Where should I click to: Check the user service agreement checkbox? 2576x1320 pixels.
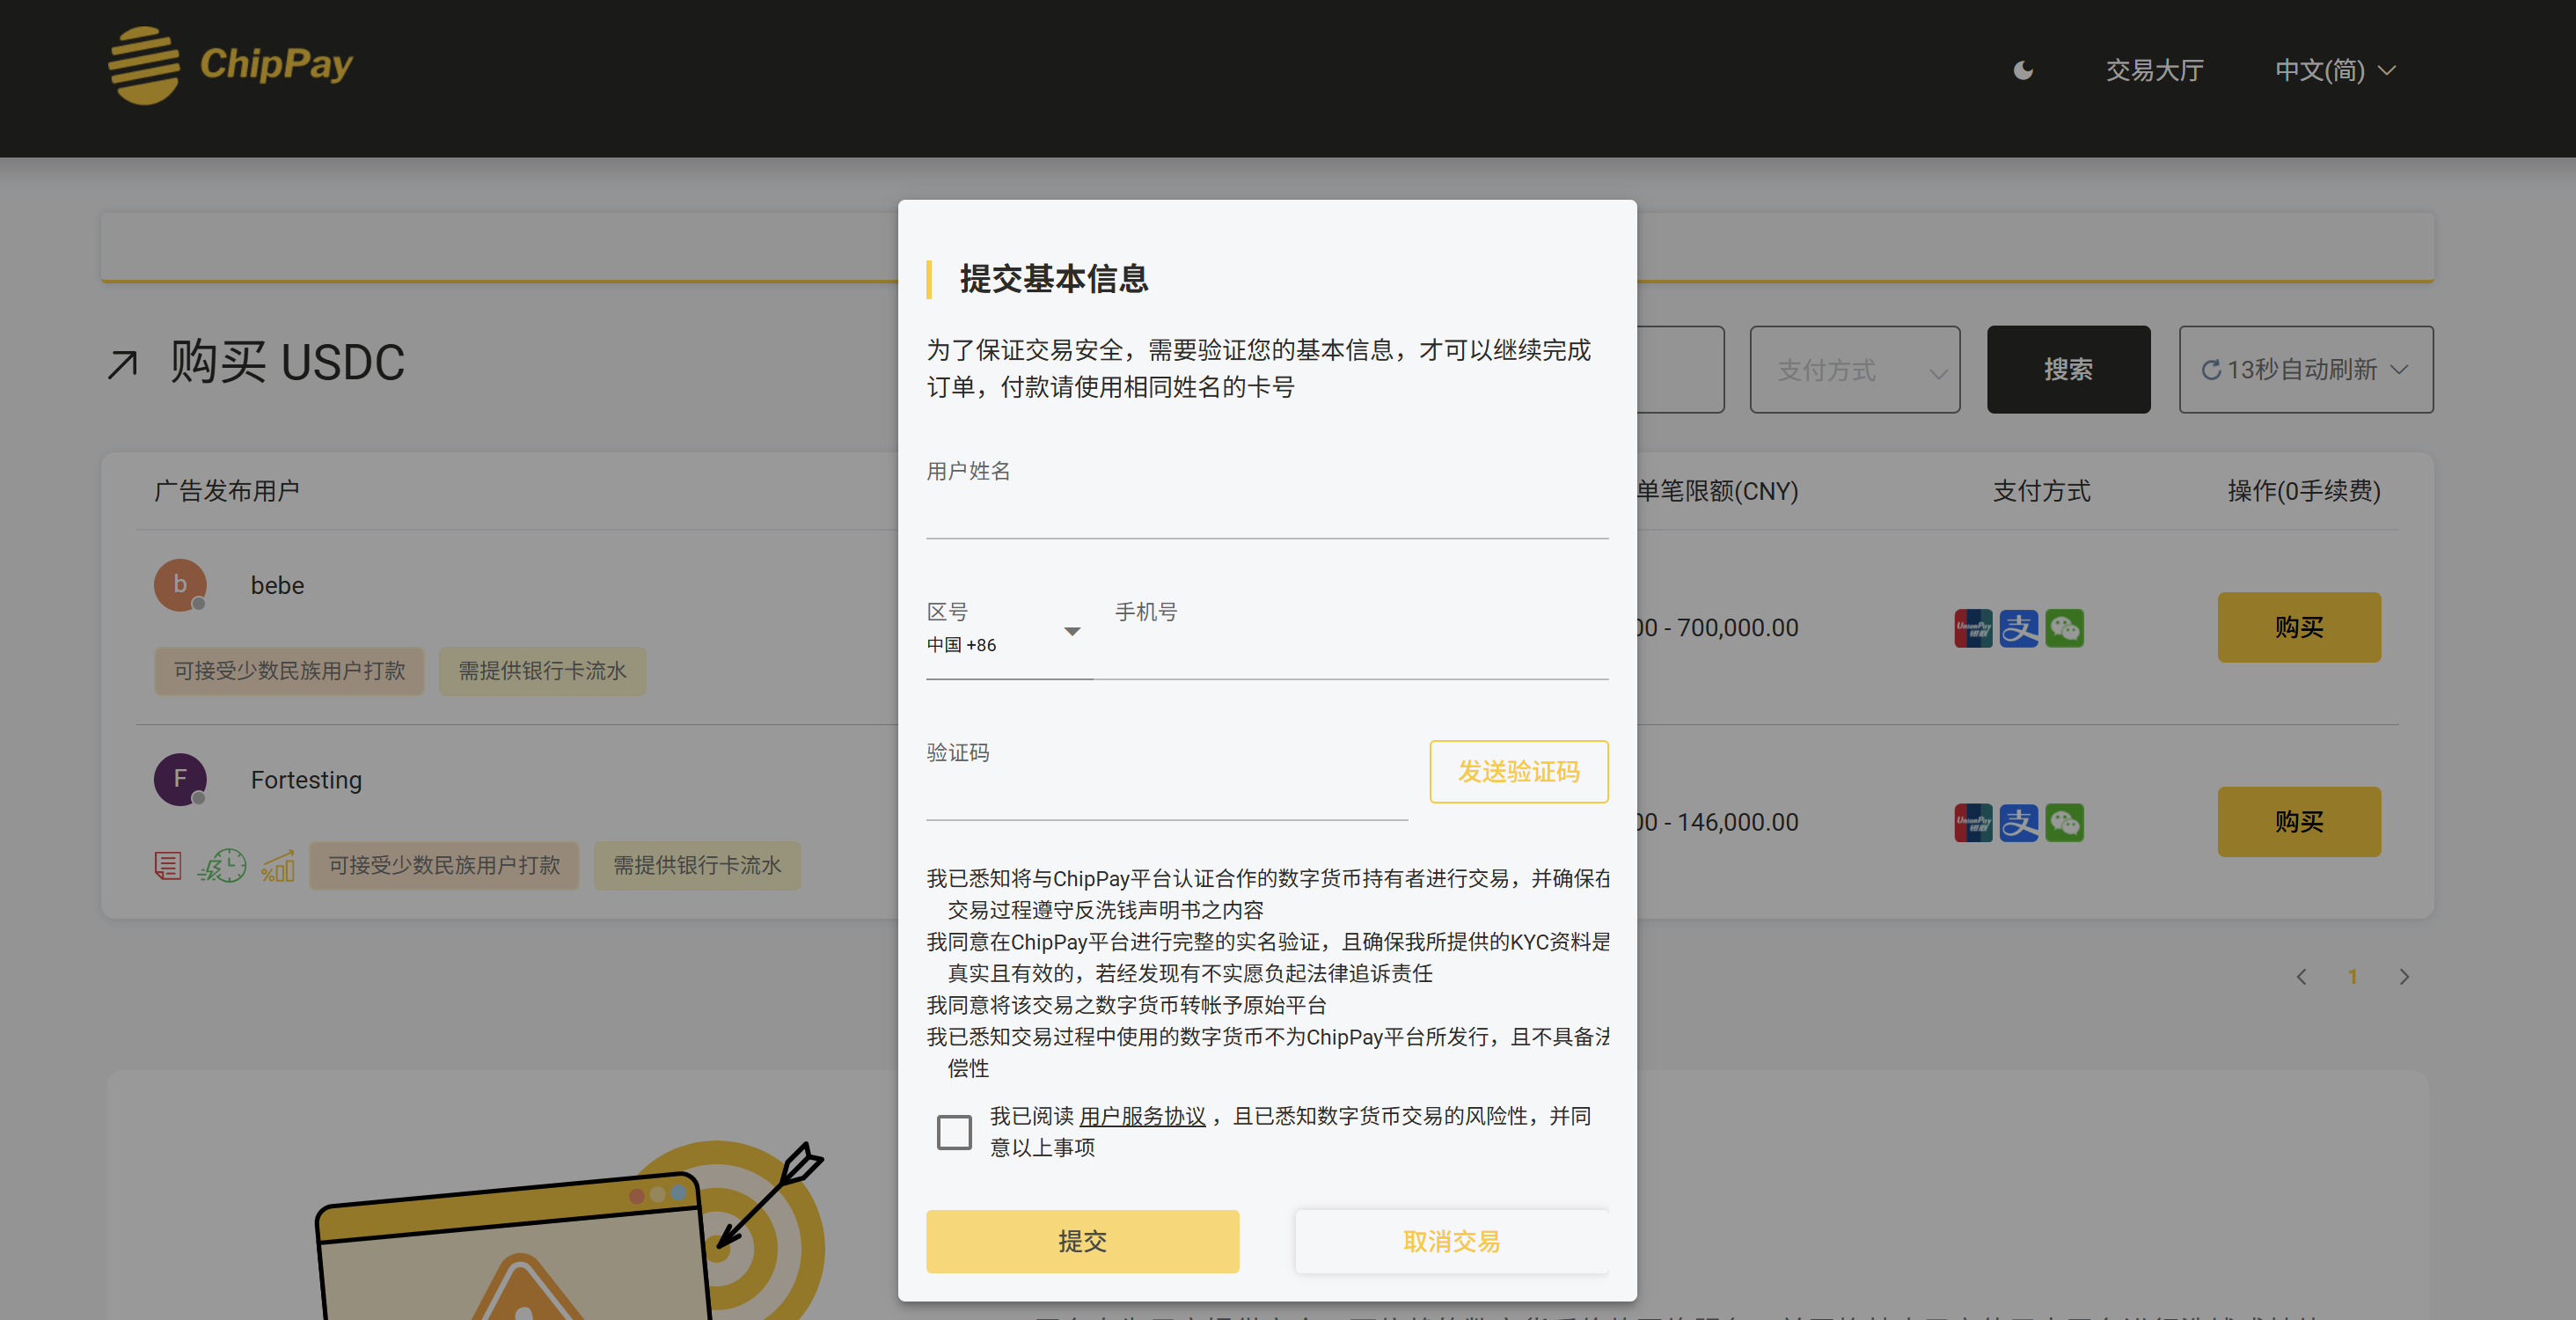[x=953, y=1132]
